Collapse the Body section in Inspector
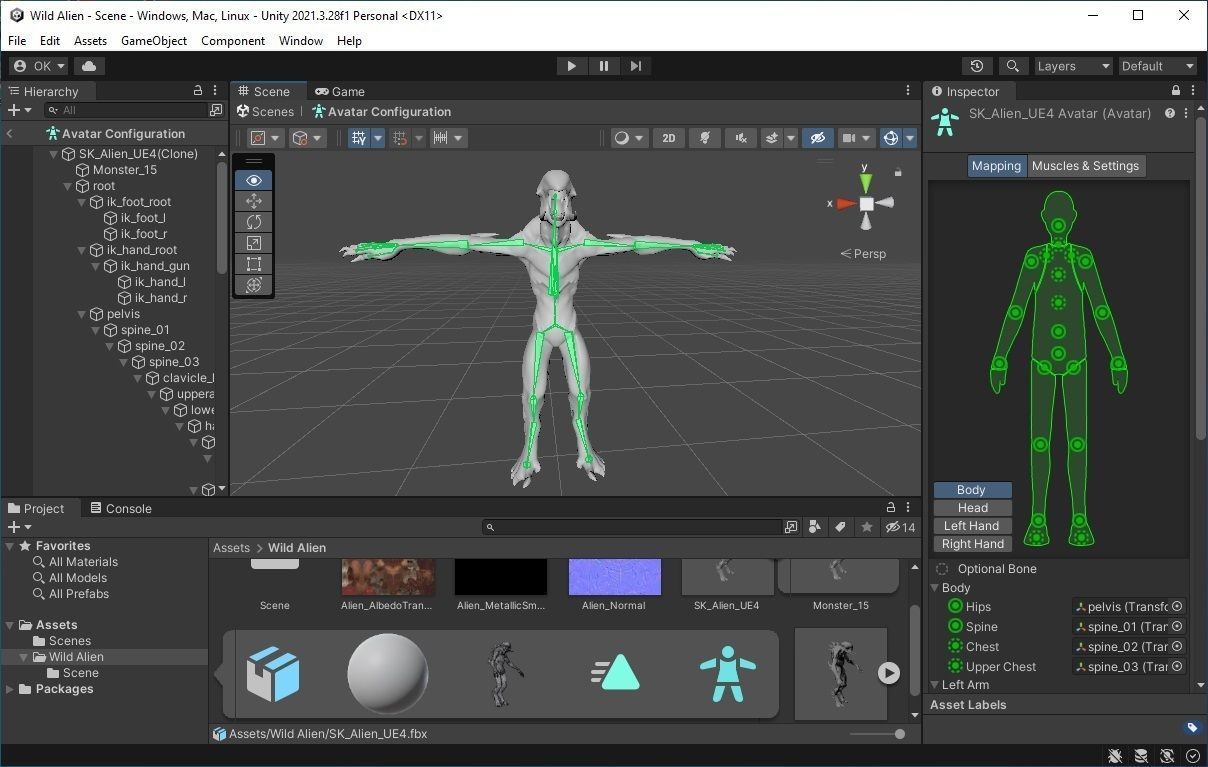Image resolution: width=1208 pixels, height=767 pixels. click(x=936, y=588)
